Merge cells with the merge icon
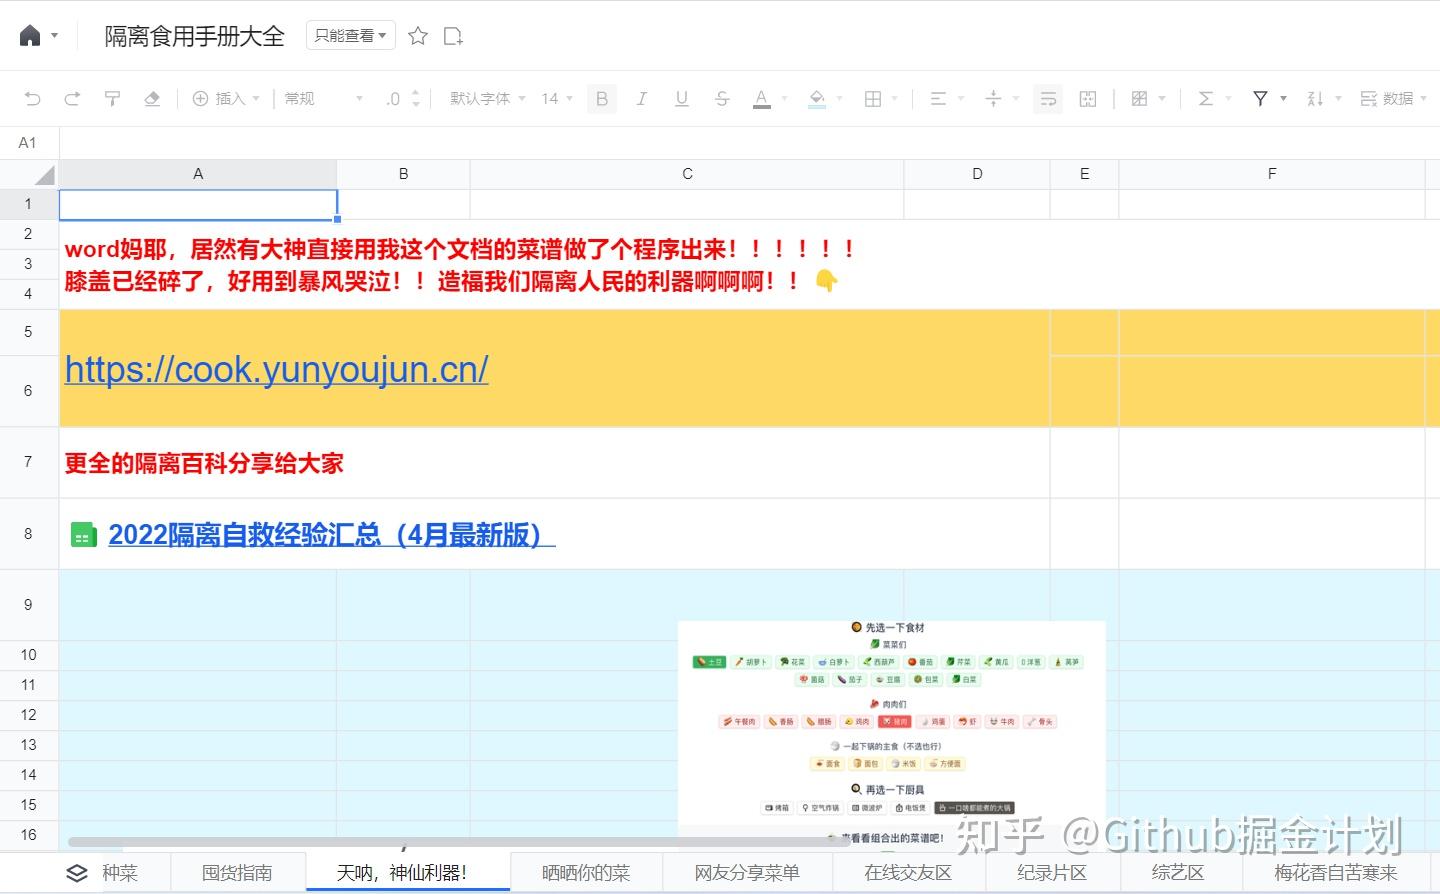The height and width of the screenshot is (894, 1440). 1087,98
